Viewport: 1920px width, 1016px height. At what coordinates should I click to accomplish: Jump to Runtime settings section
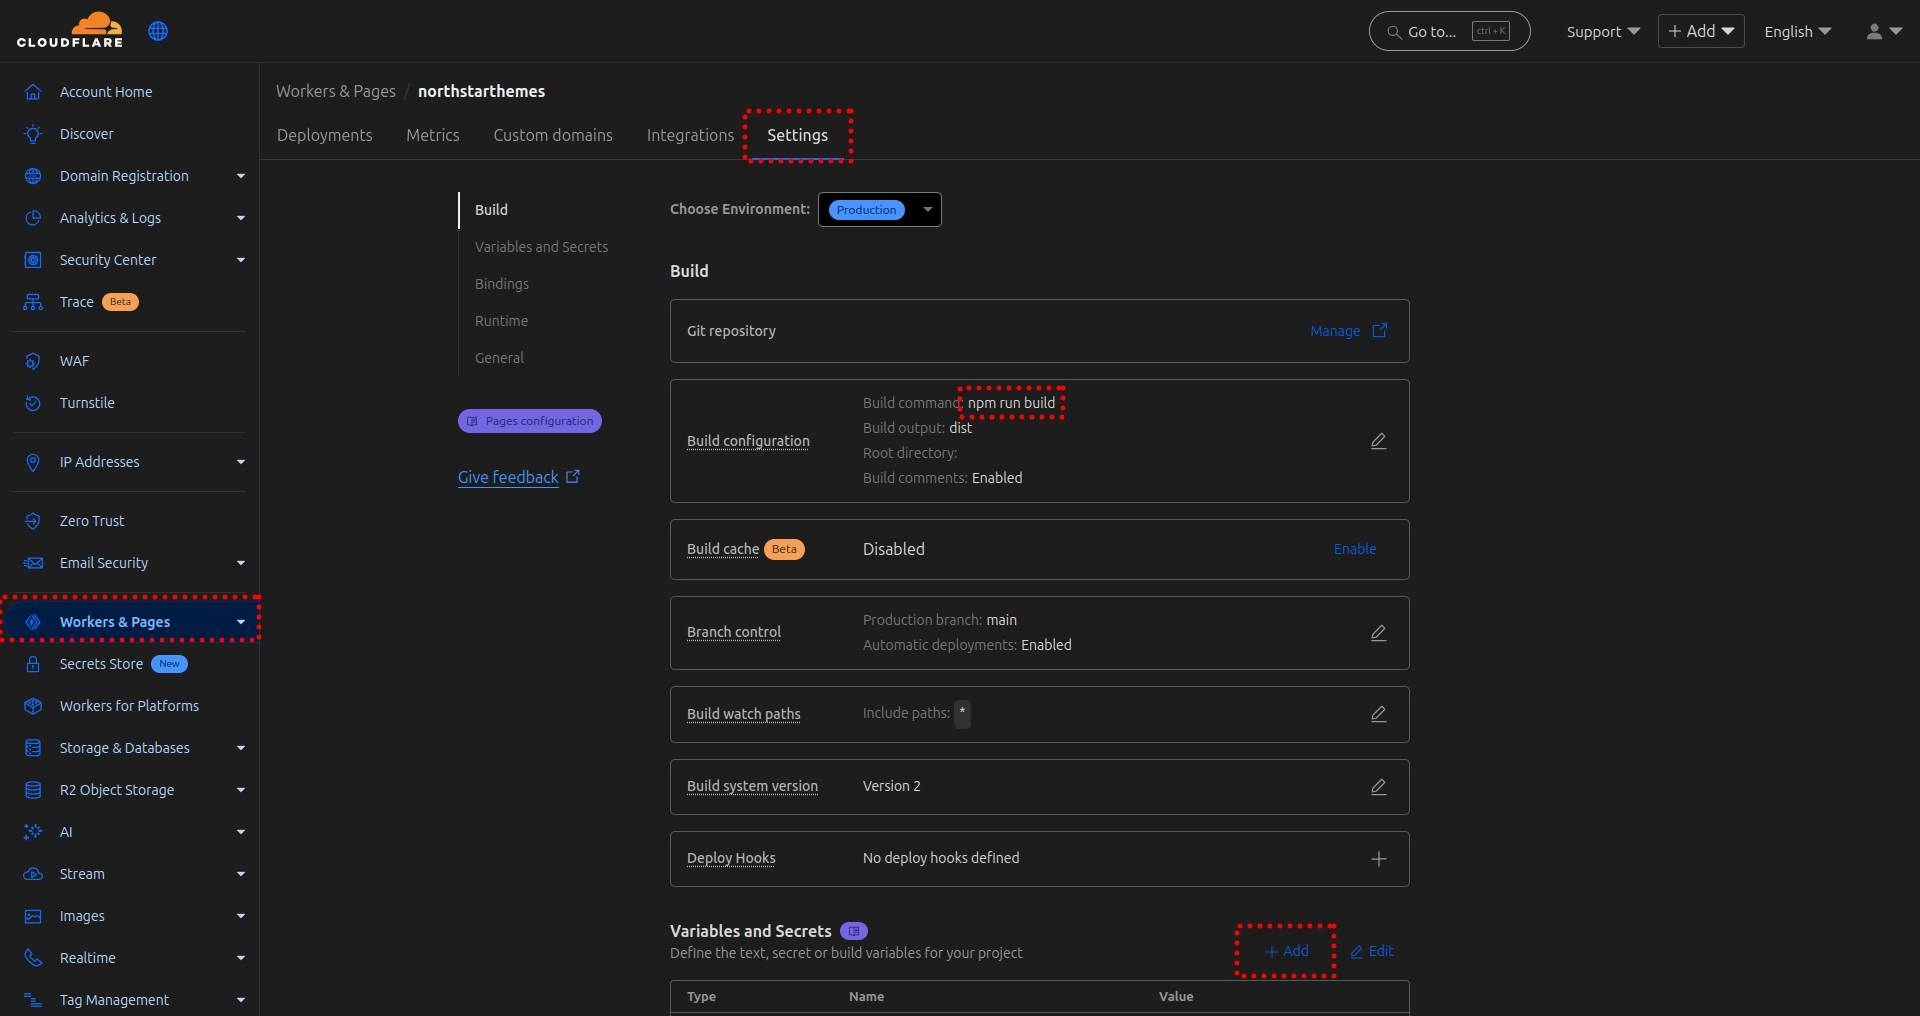coord(501,321)
